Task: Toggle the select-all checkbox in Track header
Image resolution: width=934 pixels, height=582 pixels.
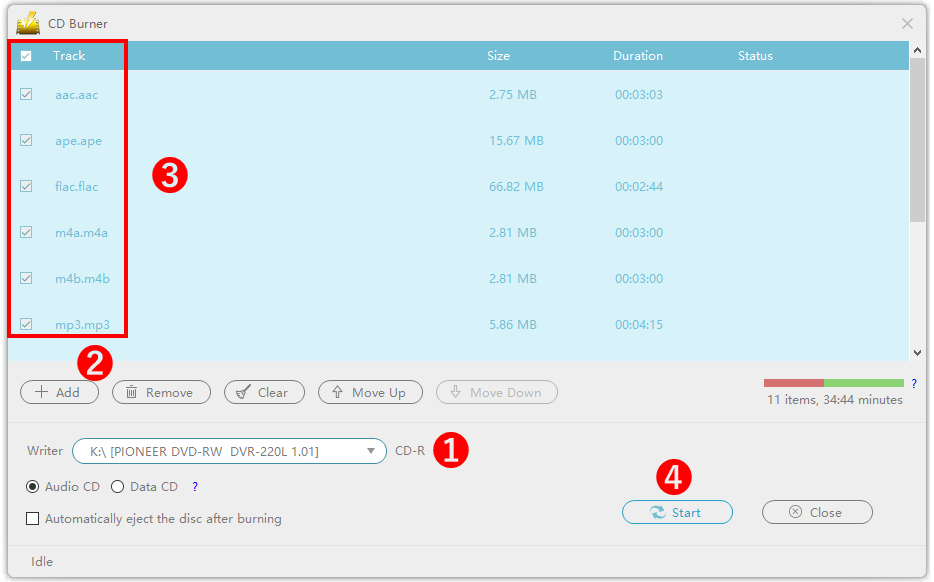Action: tap(26, 56)
